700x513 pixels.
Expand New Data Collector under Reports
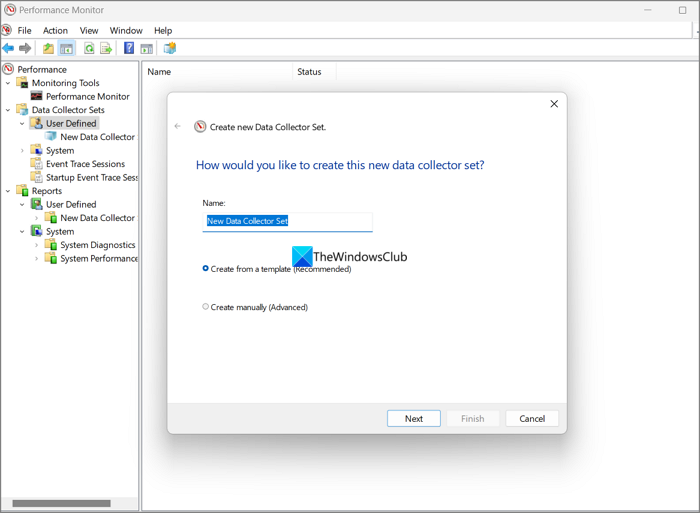pyautogui.click(x=36, y=218)
